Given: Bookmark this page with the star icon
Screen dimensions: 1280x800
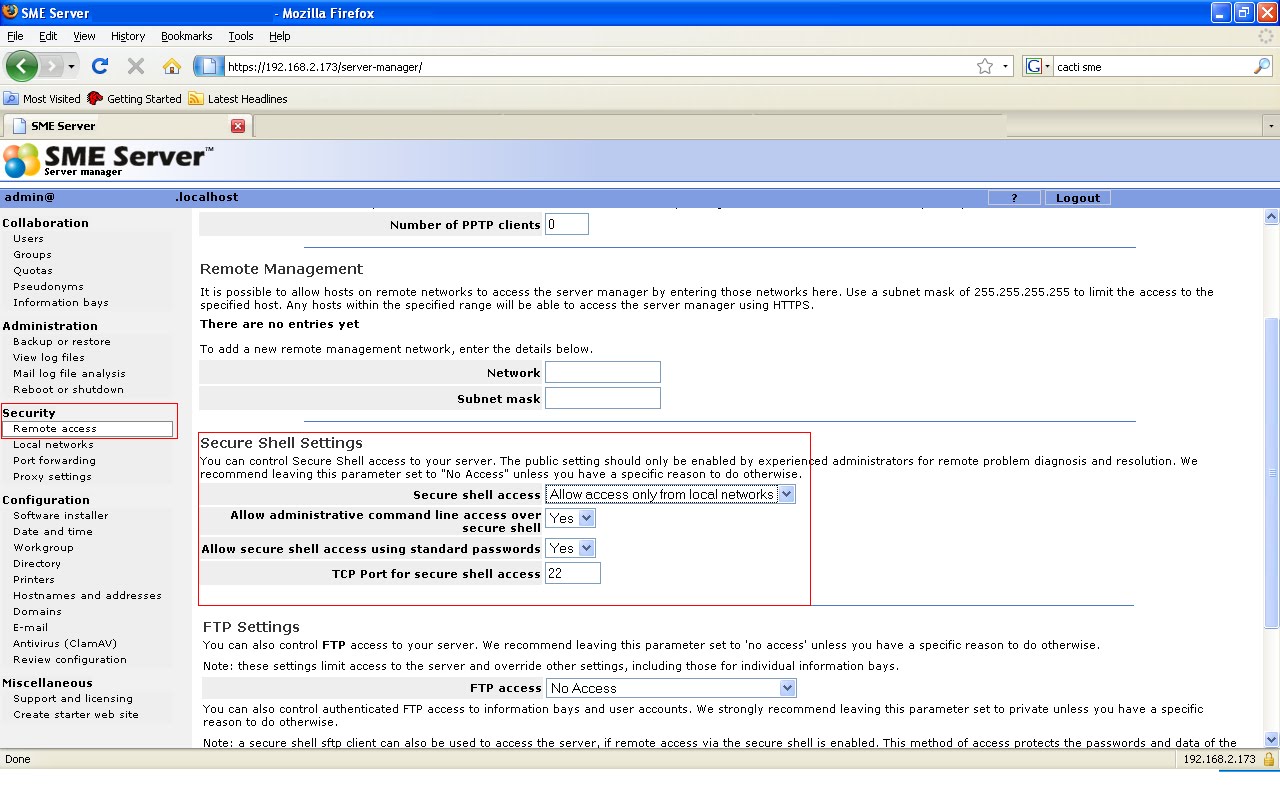Looking at the screenshot, I should pyautogui.click(x=985, y=66).
